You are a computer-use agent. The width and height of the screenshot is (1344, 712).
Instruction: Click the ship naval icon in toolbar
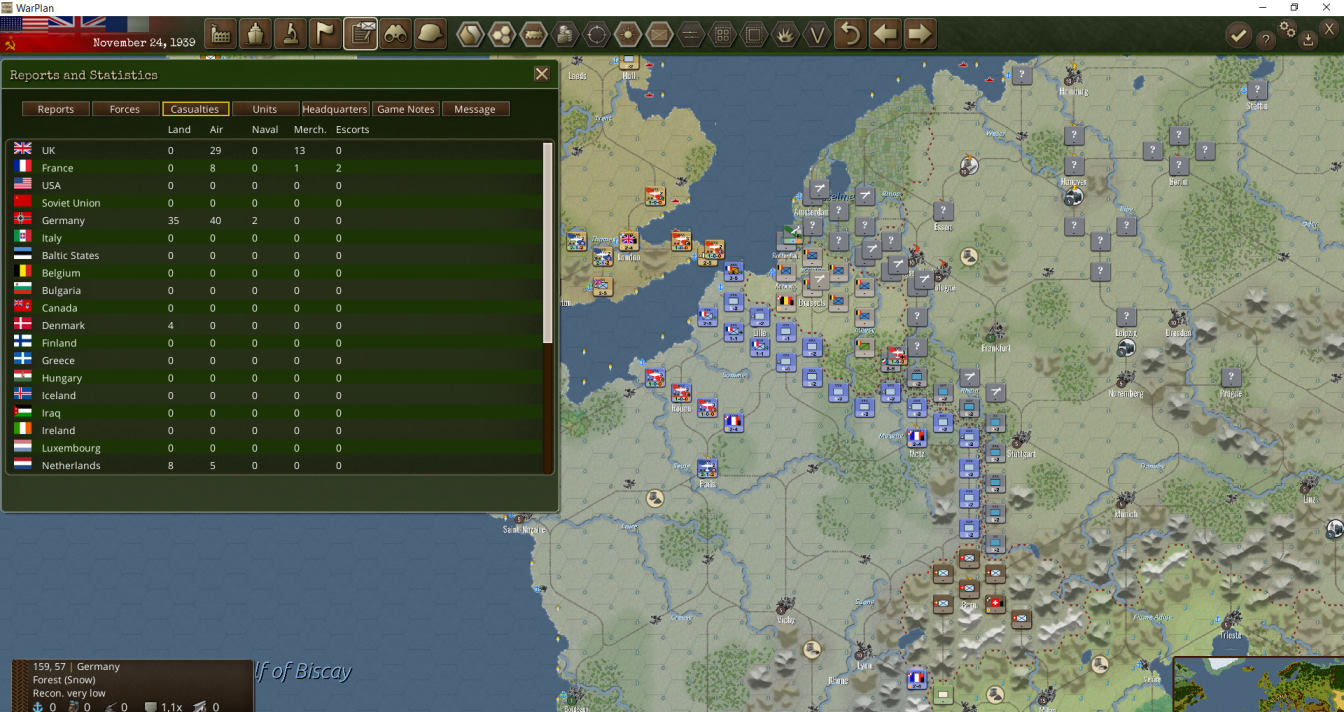[255, 35]
